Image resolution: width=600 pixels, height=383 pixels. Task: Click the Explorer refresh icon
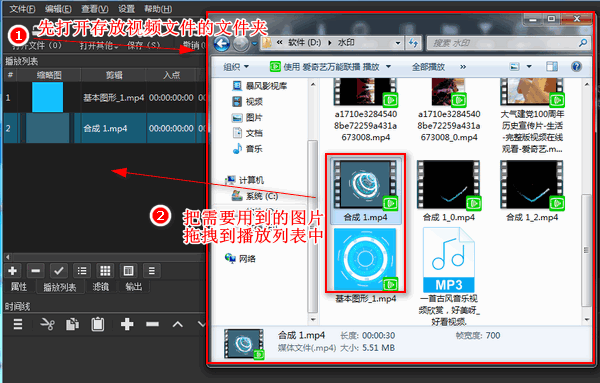[x=413, y=43]
